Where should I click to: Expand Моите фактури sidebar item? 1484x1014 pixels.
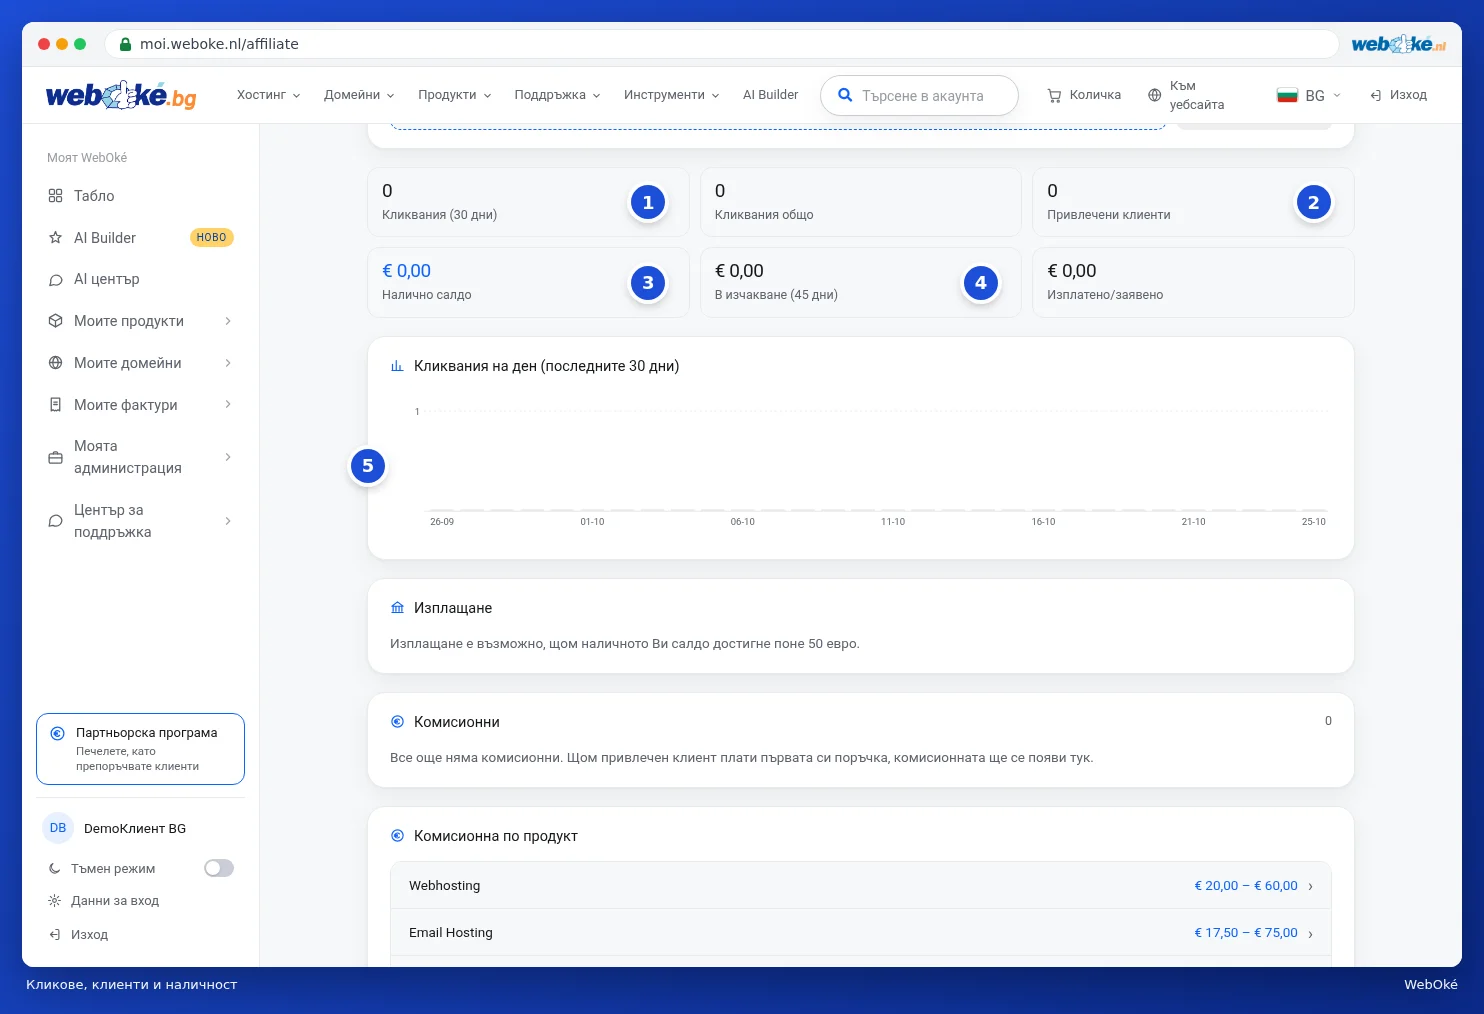pos(140,405)
